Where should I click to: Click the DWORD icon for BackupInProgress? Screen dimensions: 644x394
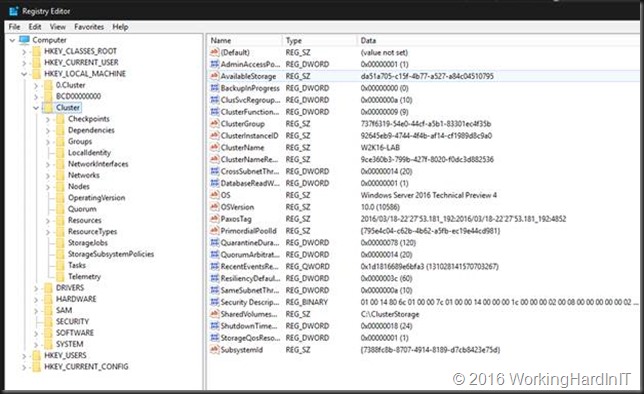pos(214,88)
